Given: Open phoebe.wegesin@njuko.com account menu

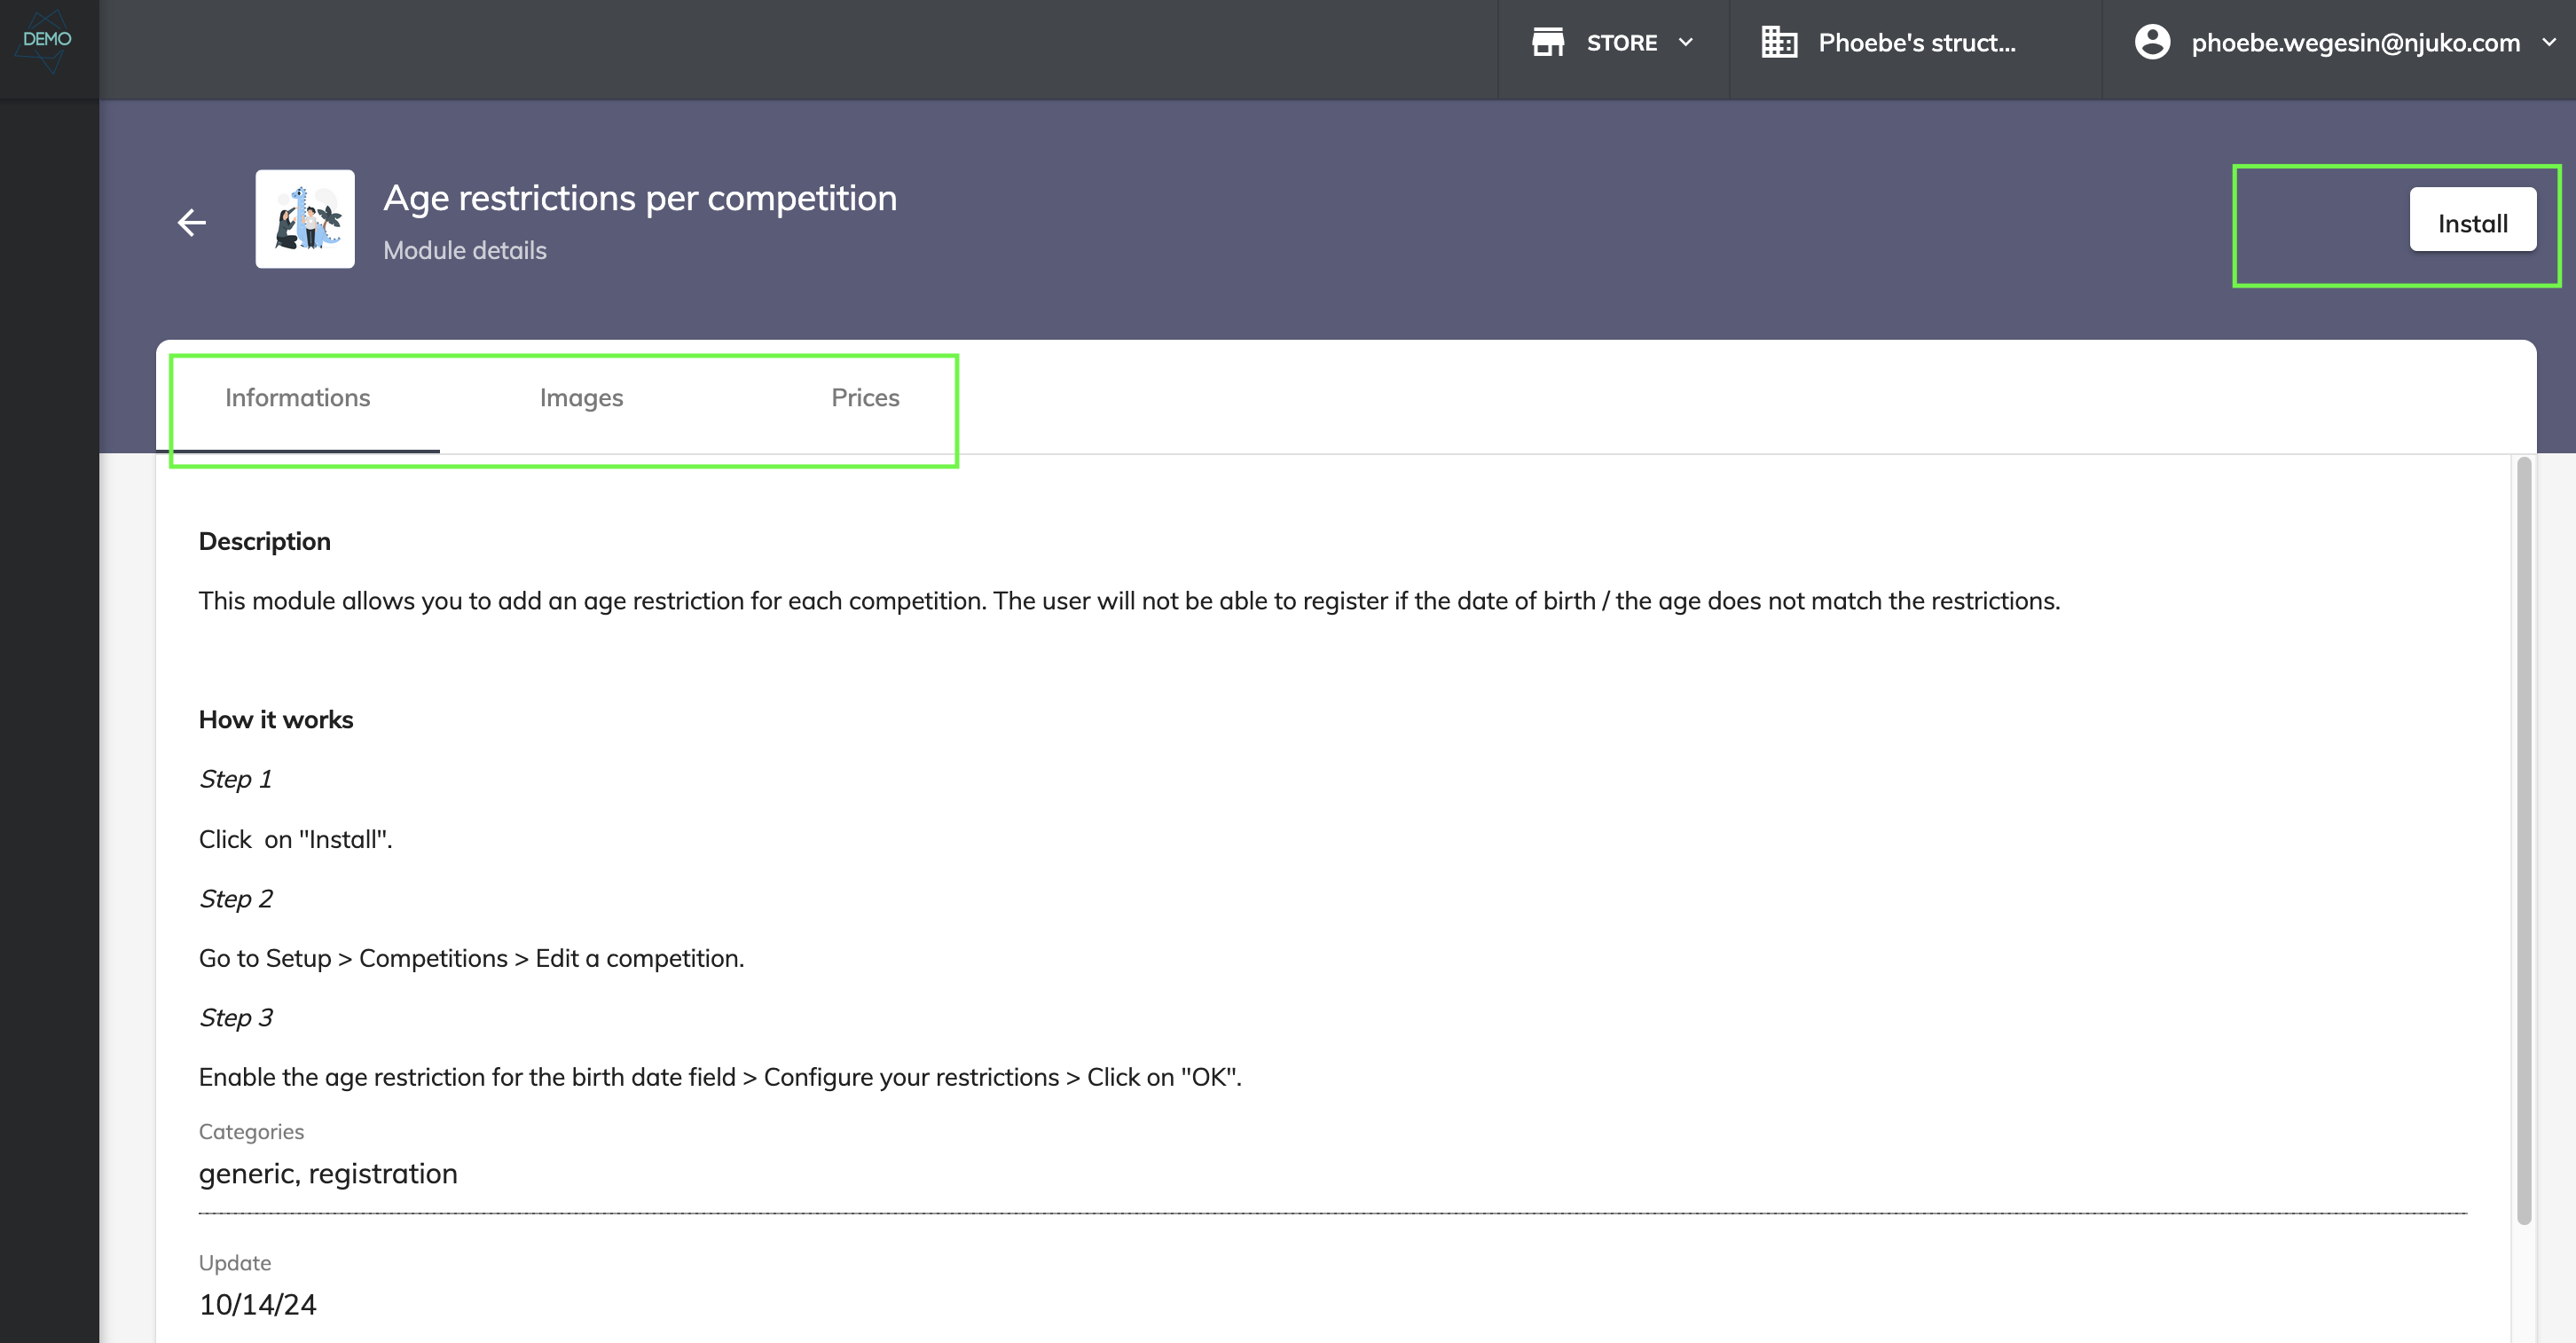Looking at the screenshot, I should click(x=2340, y=43).
